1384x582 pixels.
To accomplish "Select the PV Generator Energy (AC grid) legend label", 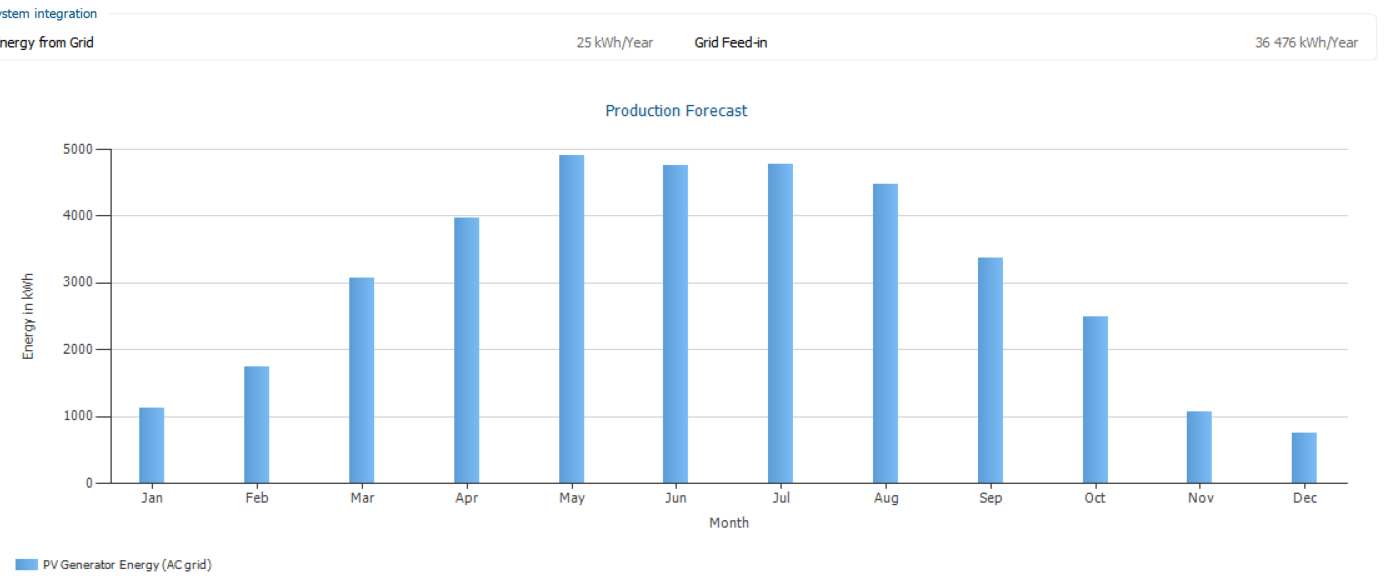I will tap(127, 565).
